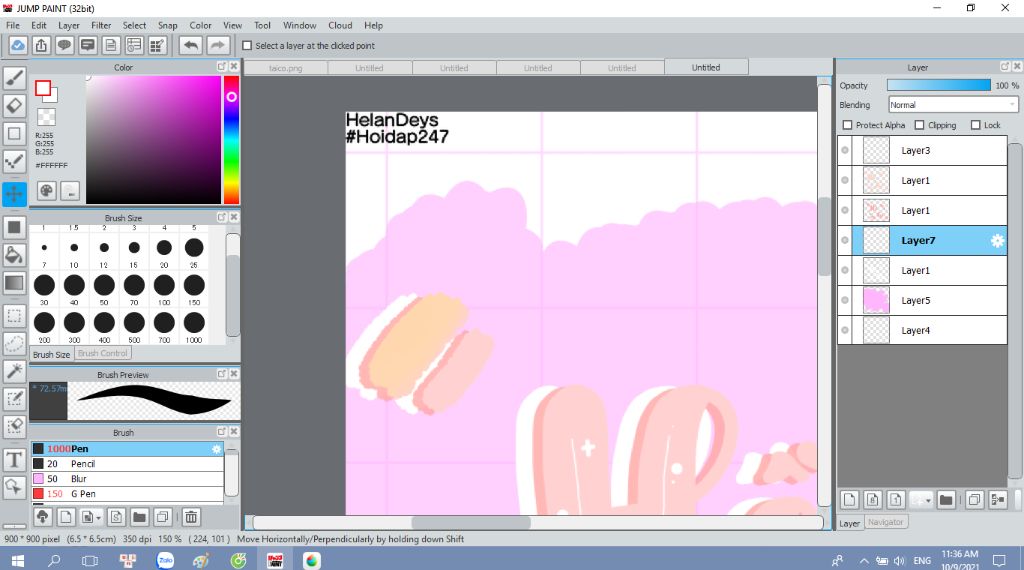The image size is (1024, 570).
Task: Select the Bucket fill tool
Action: click(14, 255)
